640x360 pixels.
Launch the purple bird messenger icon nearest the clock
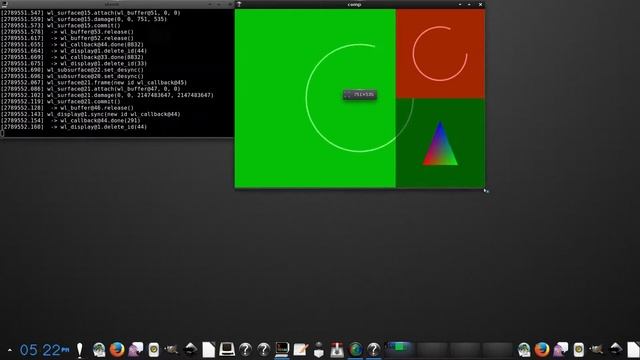click(x=136, y=350)
